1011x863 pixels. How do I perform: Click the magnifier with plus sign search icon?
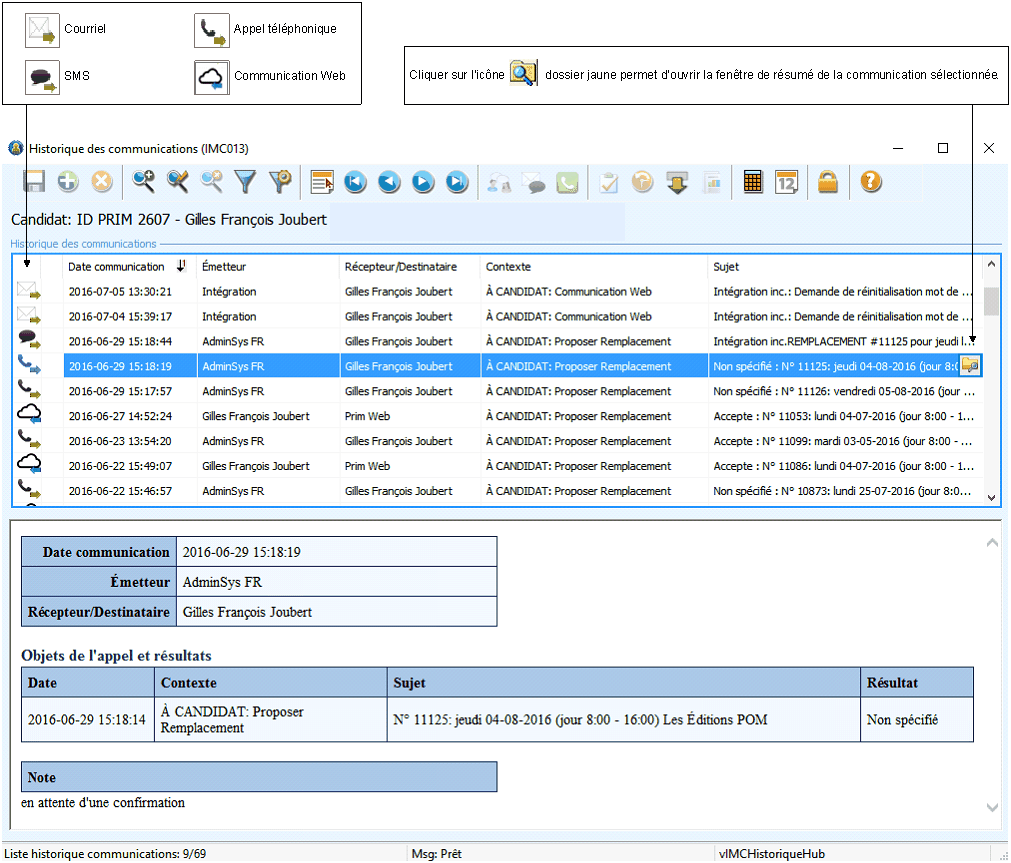pos(144,182)
